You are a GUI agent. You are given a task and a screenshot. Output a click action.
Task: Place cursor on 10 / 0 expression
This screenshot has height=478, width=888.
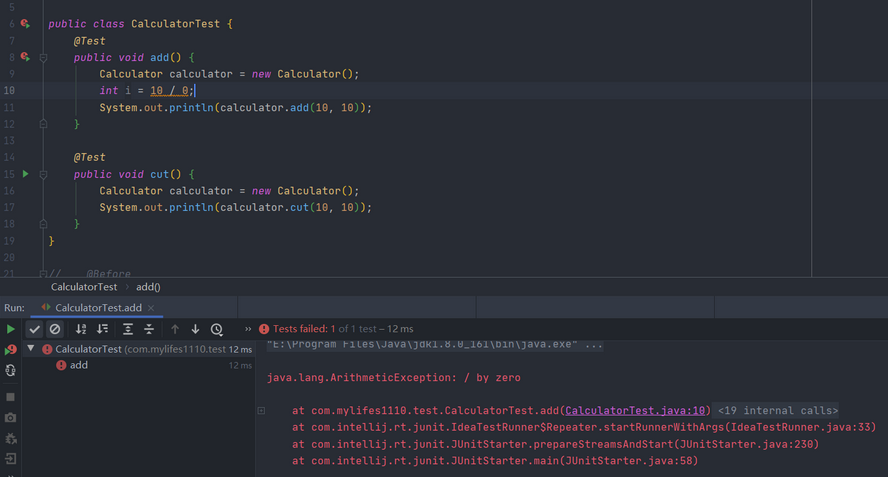[169, 91]
